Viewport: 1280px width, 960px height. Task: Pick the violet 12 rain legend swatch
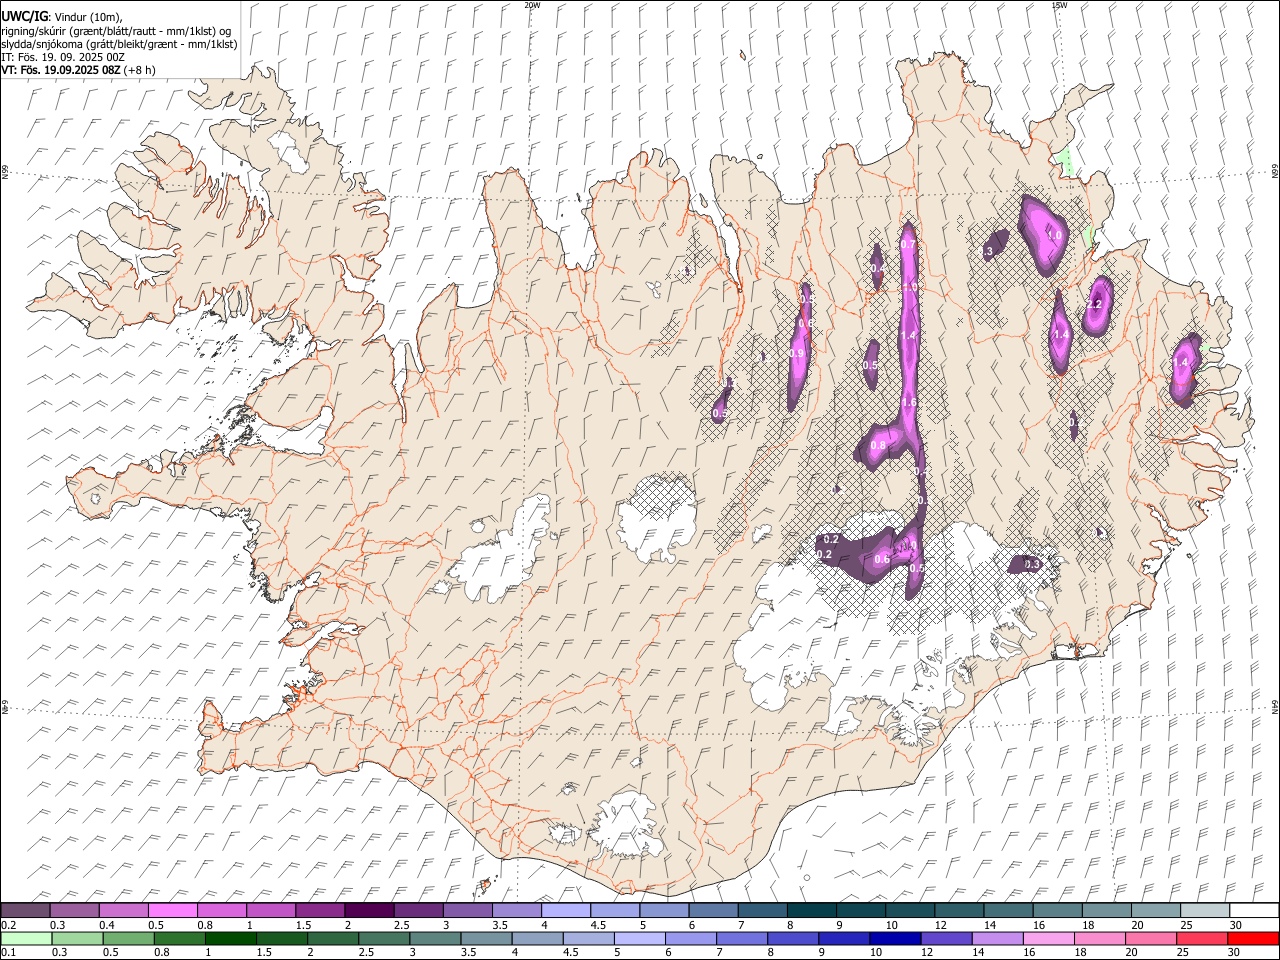pyautogui.click(x=947, y=938)
